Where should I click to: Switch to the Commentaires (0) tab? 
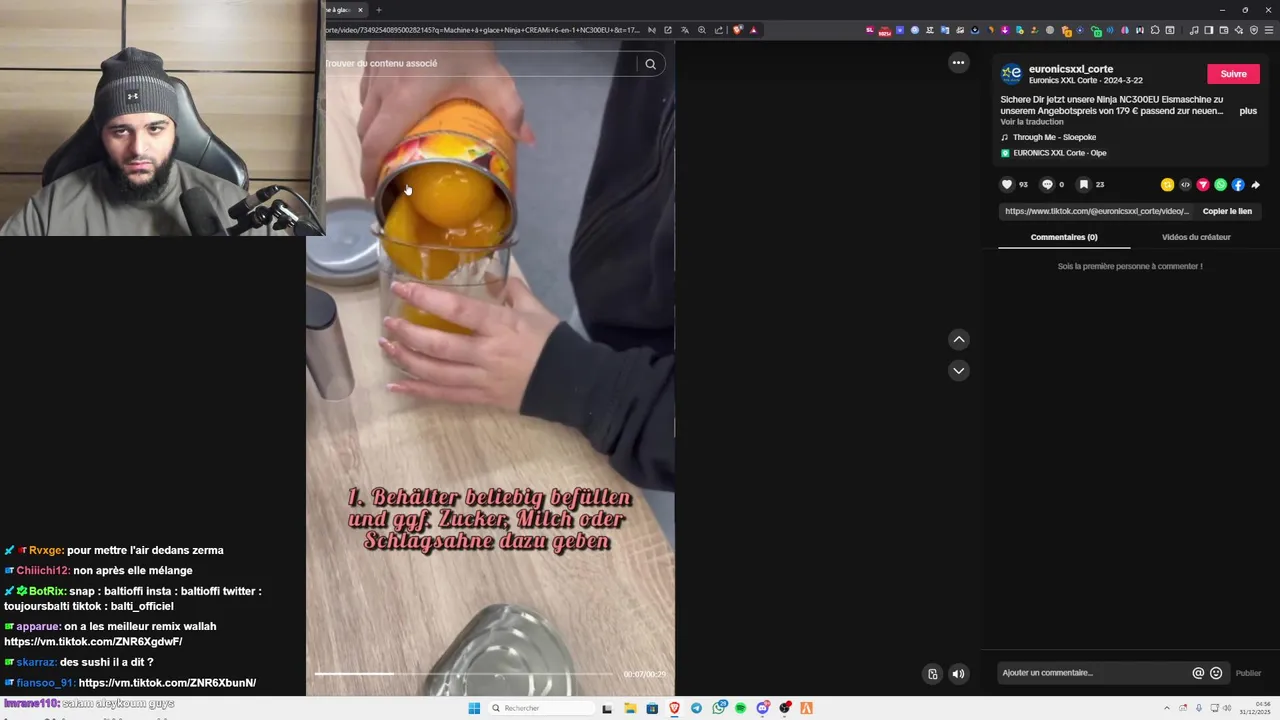pos(1064,237)
